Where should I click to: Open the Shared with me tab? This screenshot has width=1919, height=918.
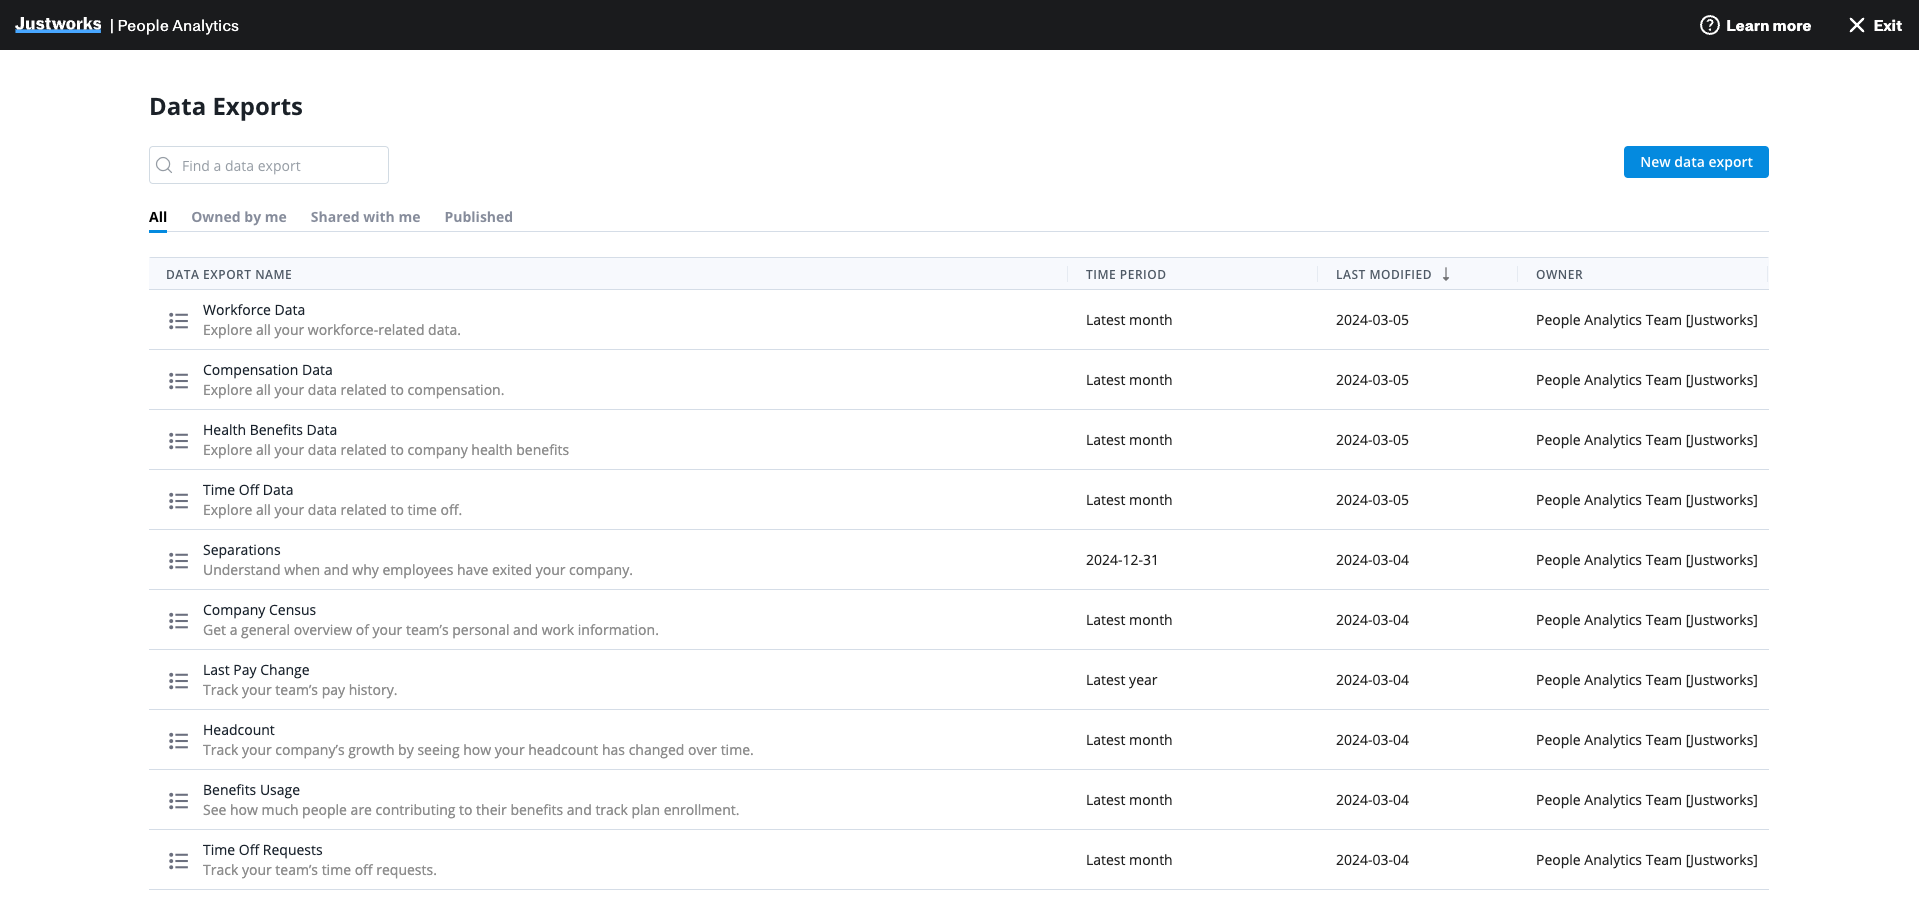(x=365, y=217)
